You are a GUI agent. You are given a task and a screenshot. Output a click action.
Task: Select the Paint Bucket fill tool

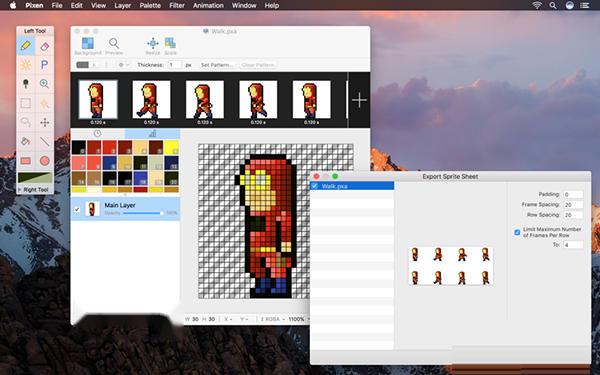(26, 142)
